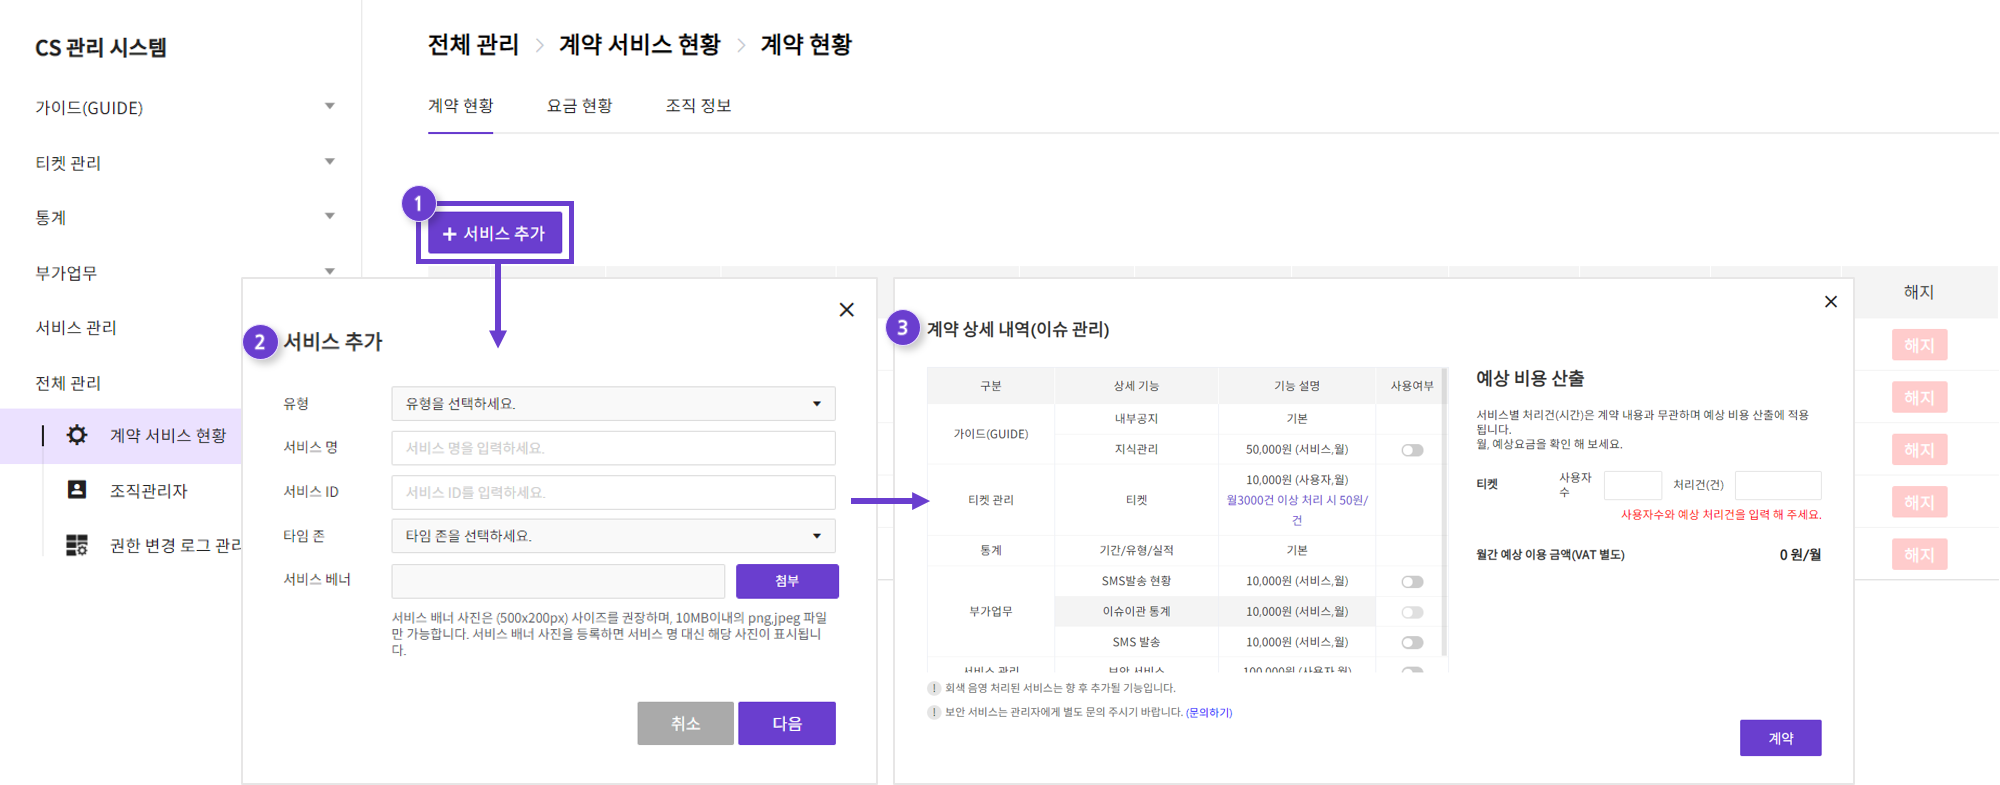Image resolution: width=2000 pixels, height=785 pixels.
Task: Close the 계약 상세 내역 dialog with X
Action: pyautogui.click(x=1830, y=302)
